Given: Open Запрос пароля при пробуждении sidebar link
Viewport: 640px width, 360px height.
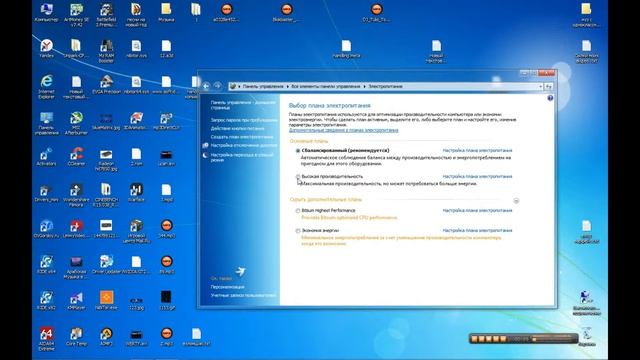Looking at the screenshot, I should 244,120.
